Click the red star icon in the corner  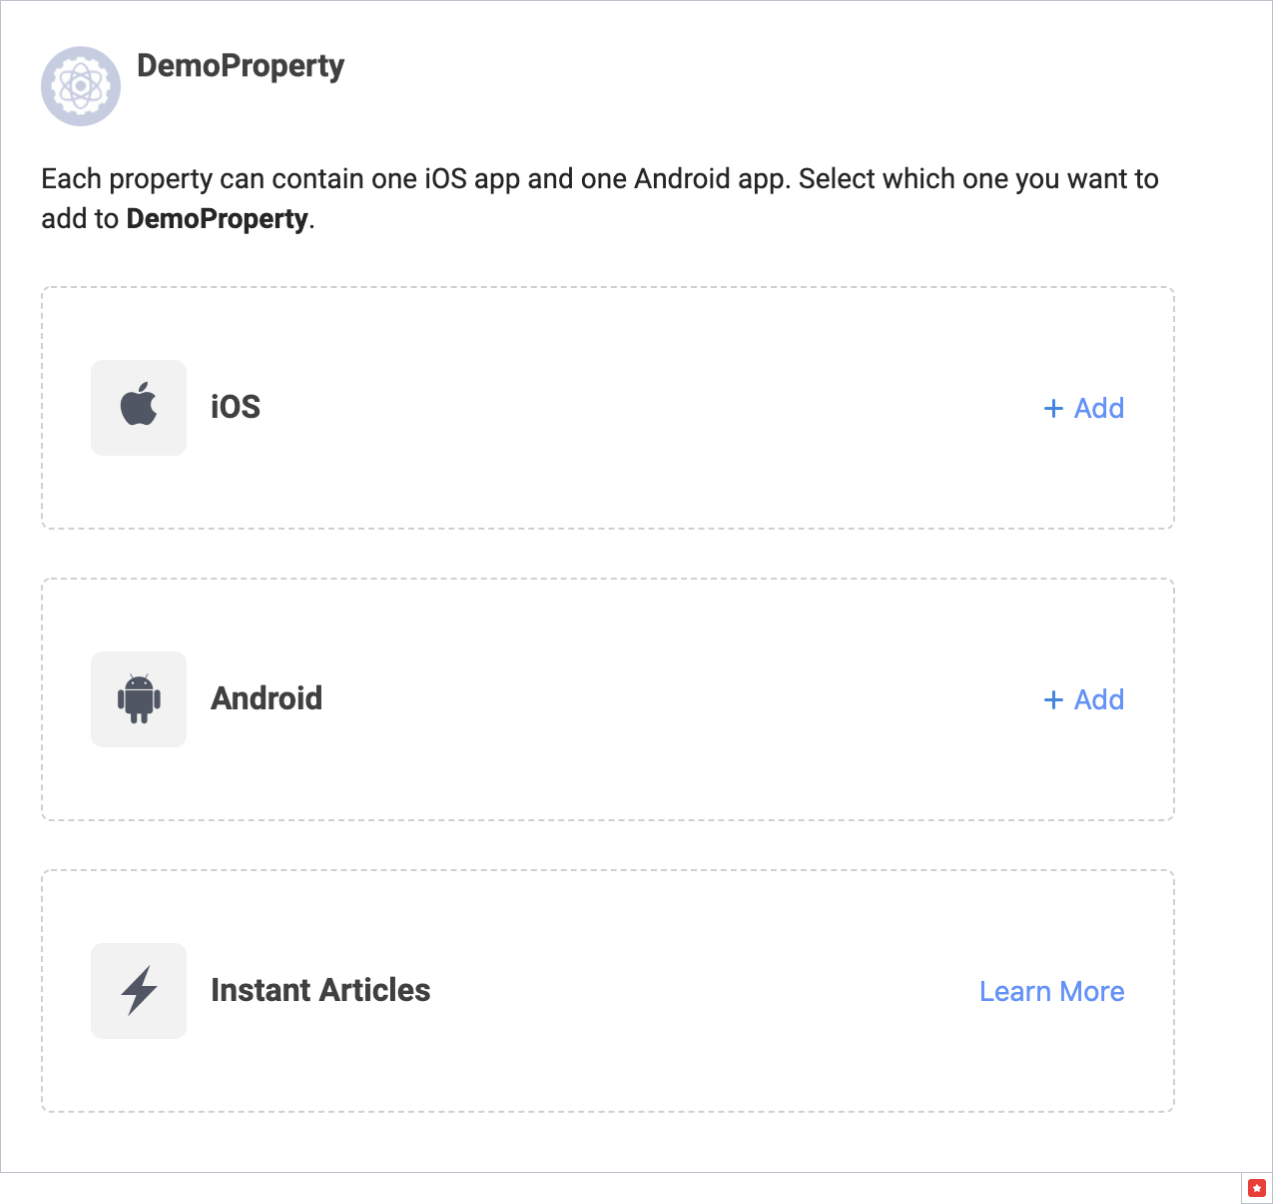click(x=1256, y=1189)
